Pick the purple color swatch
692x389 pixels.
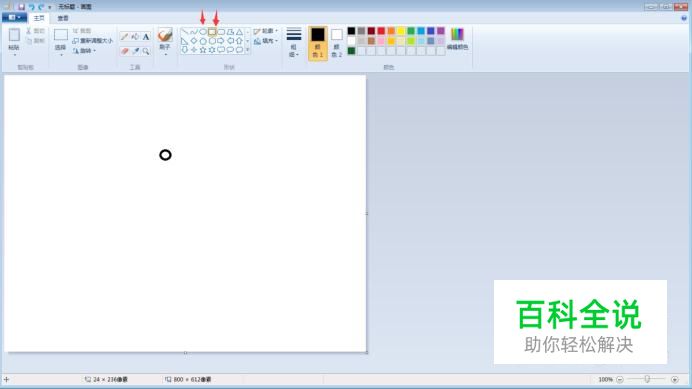point(440,31)
